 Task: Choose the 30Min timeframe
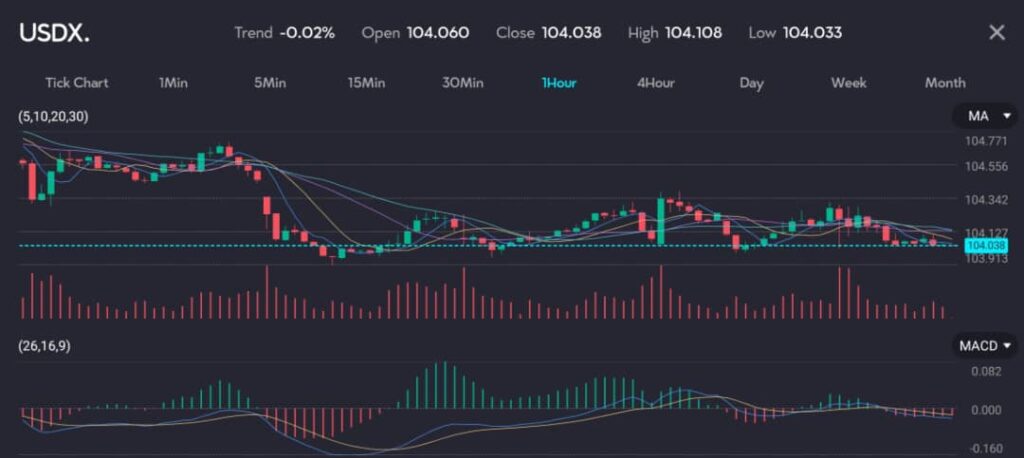coord(462,83)
